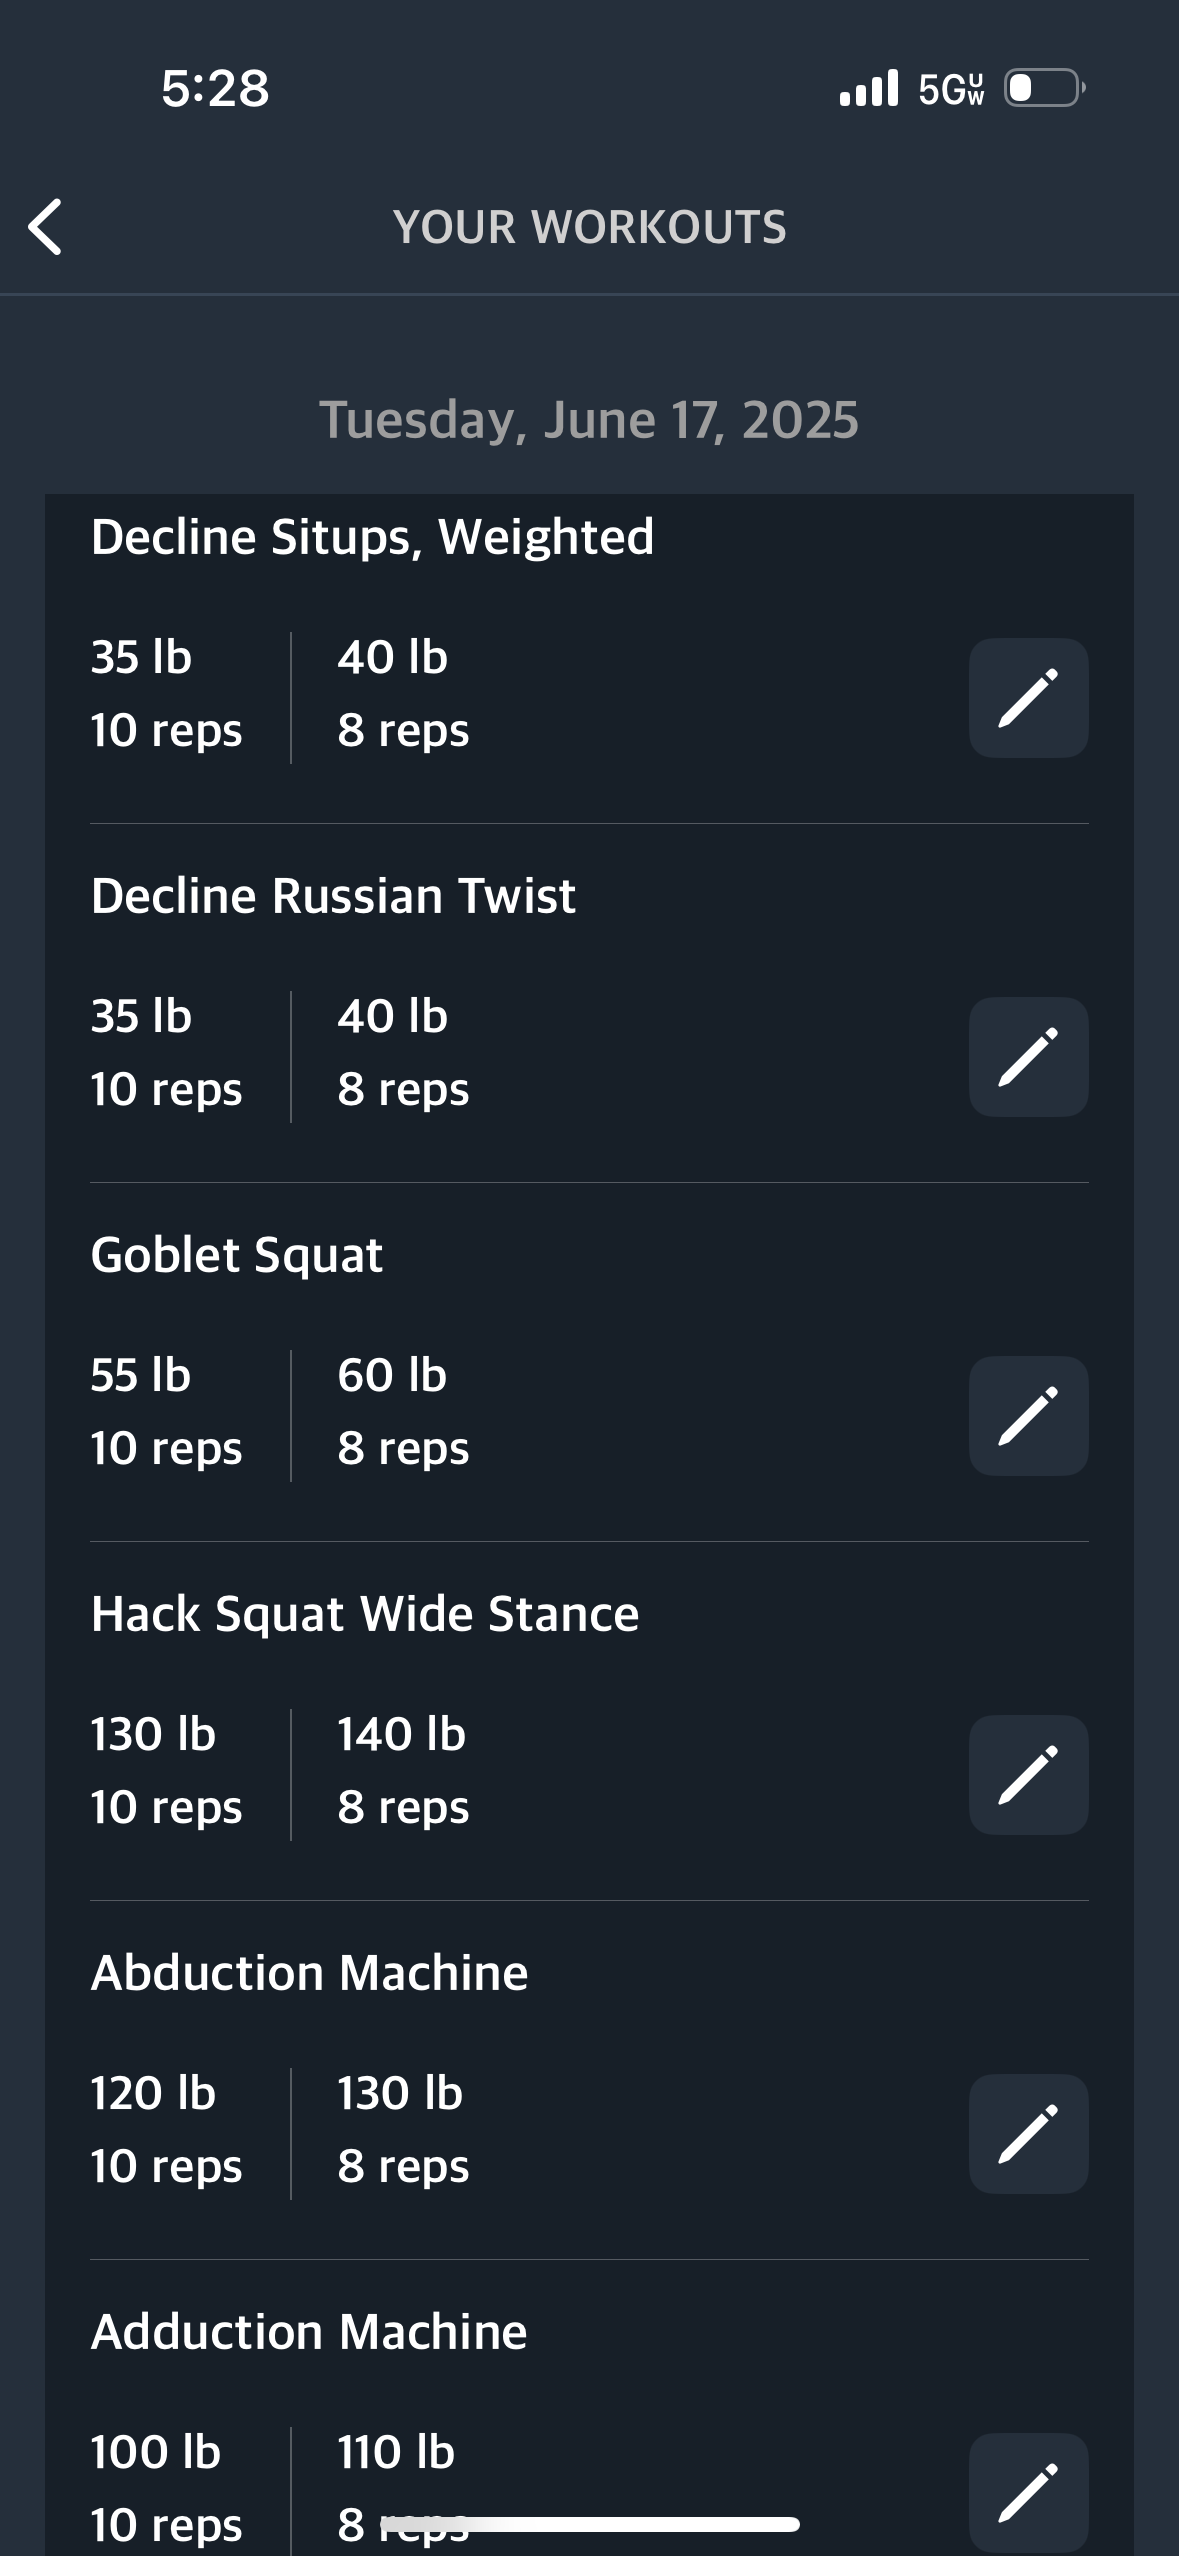Edit the Hack Squat Wide Stance entry

(x=1028, y=1775)
